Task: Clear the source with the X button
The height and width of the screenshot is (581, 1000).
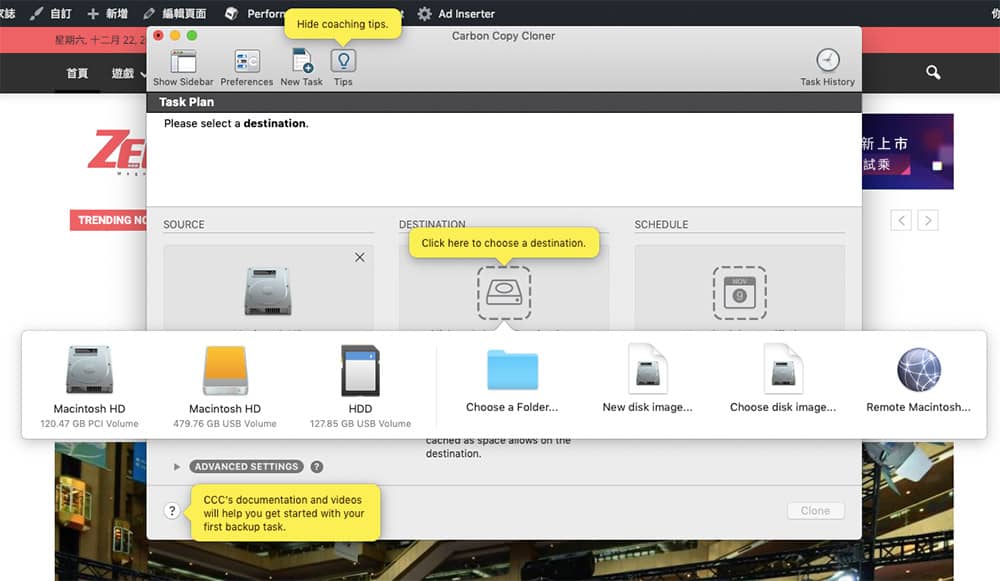Action: [360, 257]
